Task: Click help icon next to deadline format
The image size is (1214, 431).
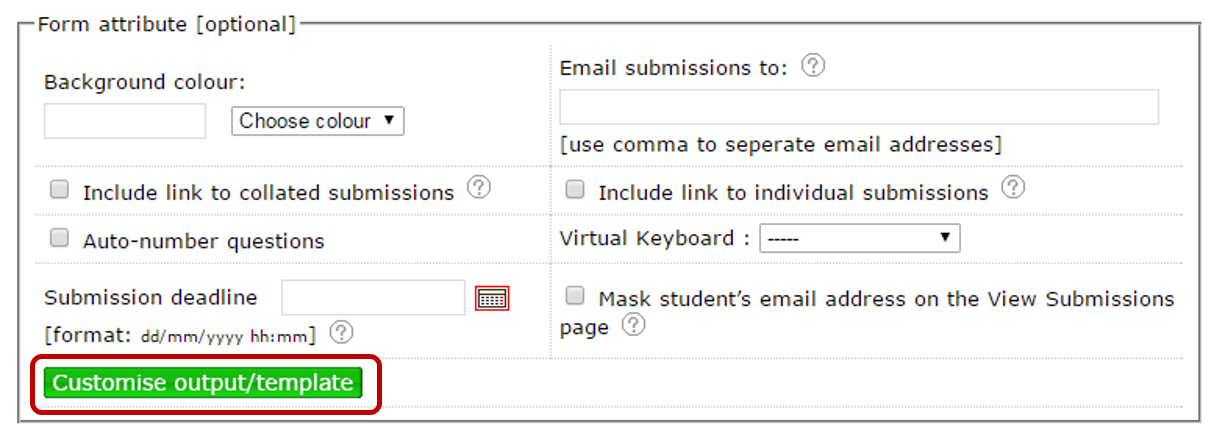Action: click(x=341, y=331)
